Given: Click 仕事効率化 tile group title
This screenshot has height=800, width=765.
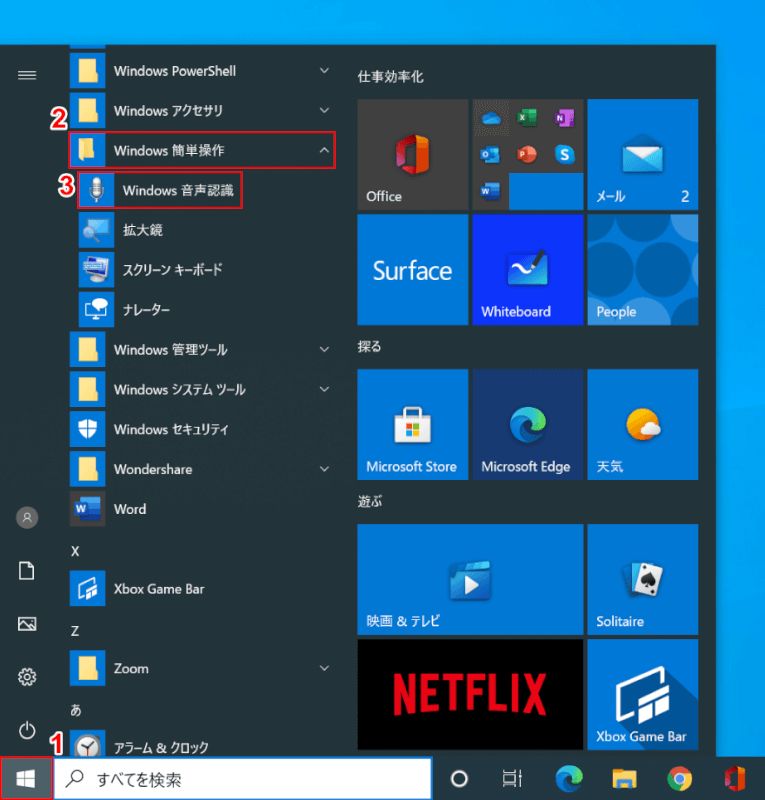Looking at the screenshot, I should (390, 77).
